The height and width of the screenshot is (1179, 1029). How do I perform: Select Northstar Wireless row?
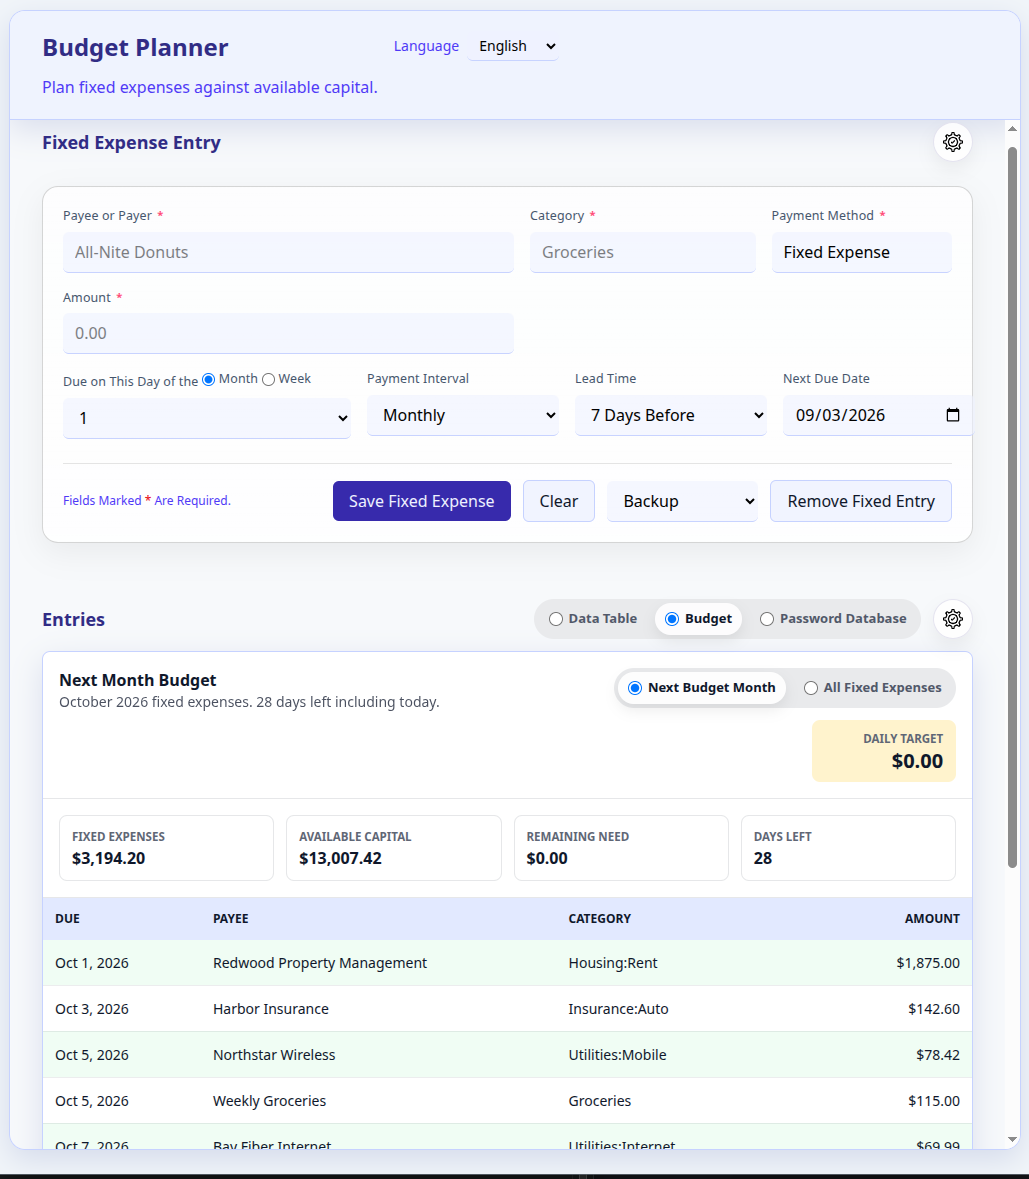pyautogui.click(x=507, y=1055)
